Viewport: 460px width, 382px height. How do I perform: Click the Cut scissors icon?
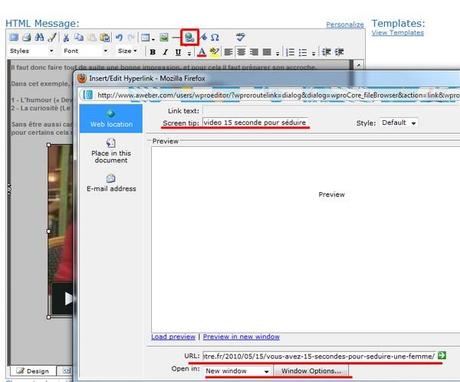click(66, 38)
